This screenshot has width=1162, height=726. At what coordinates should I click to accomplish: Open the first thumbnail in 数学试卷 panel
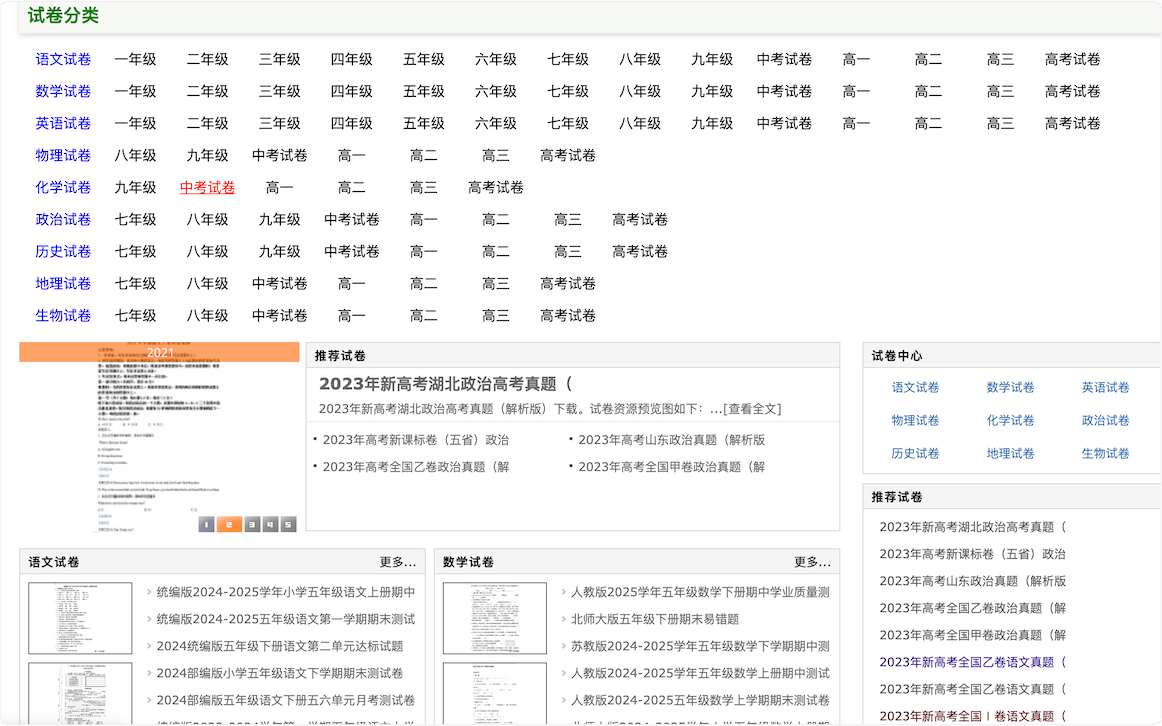tap(495, 618)
